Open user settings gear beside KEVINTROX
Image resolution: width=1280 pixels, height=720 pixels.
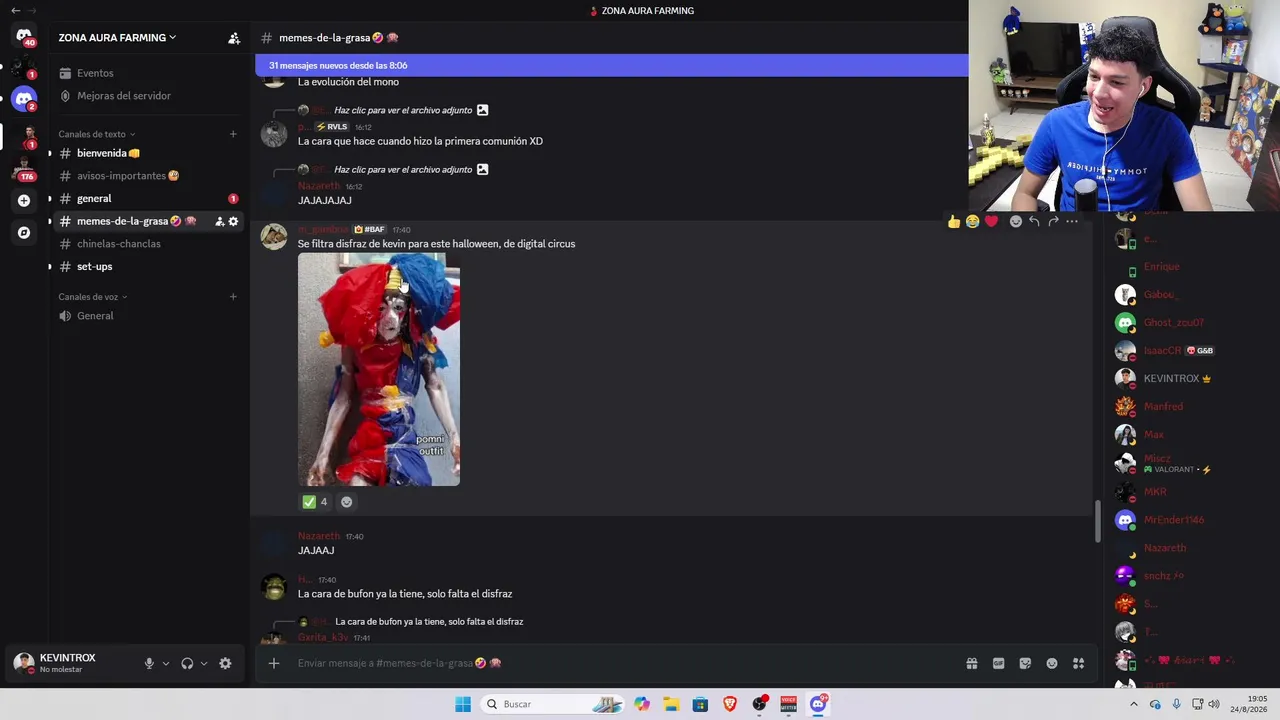point(225,663)
